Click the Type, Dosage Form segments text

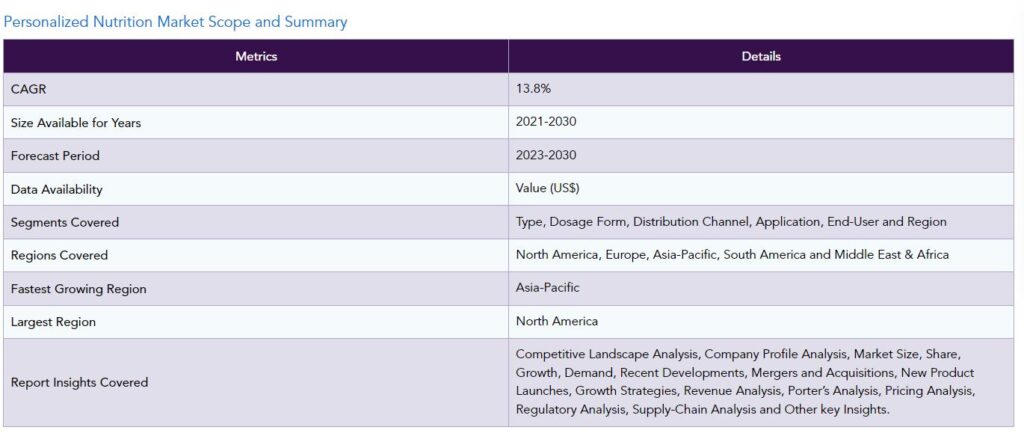pos(731,222)
